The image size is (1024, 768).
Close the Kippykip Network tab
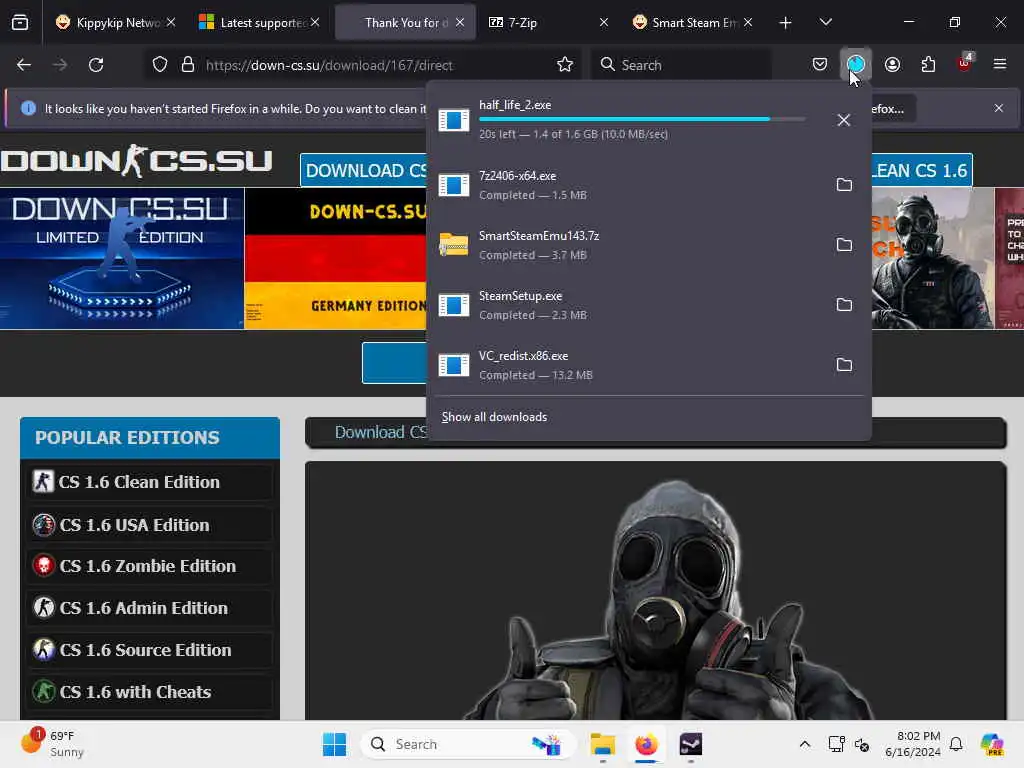[170, 23]
